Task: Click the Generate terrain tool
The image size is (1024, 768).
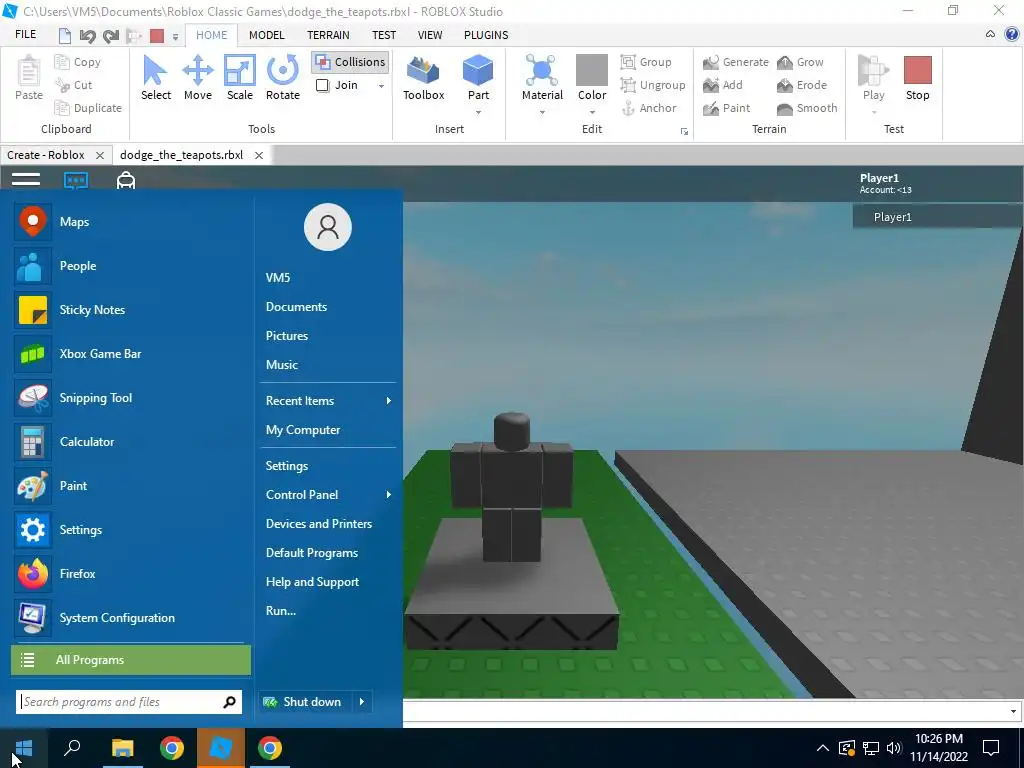Action: [x=736, y=62]
